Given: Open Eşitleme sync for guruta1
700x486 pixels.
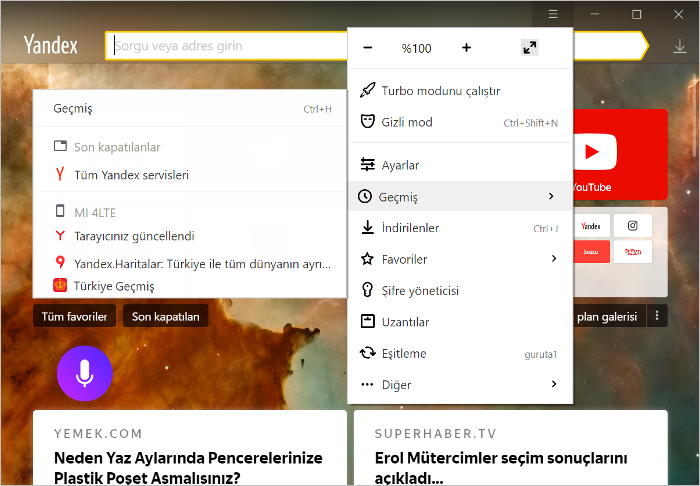Looking at the screenshot, I should [460, 353].
